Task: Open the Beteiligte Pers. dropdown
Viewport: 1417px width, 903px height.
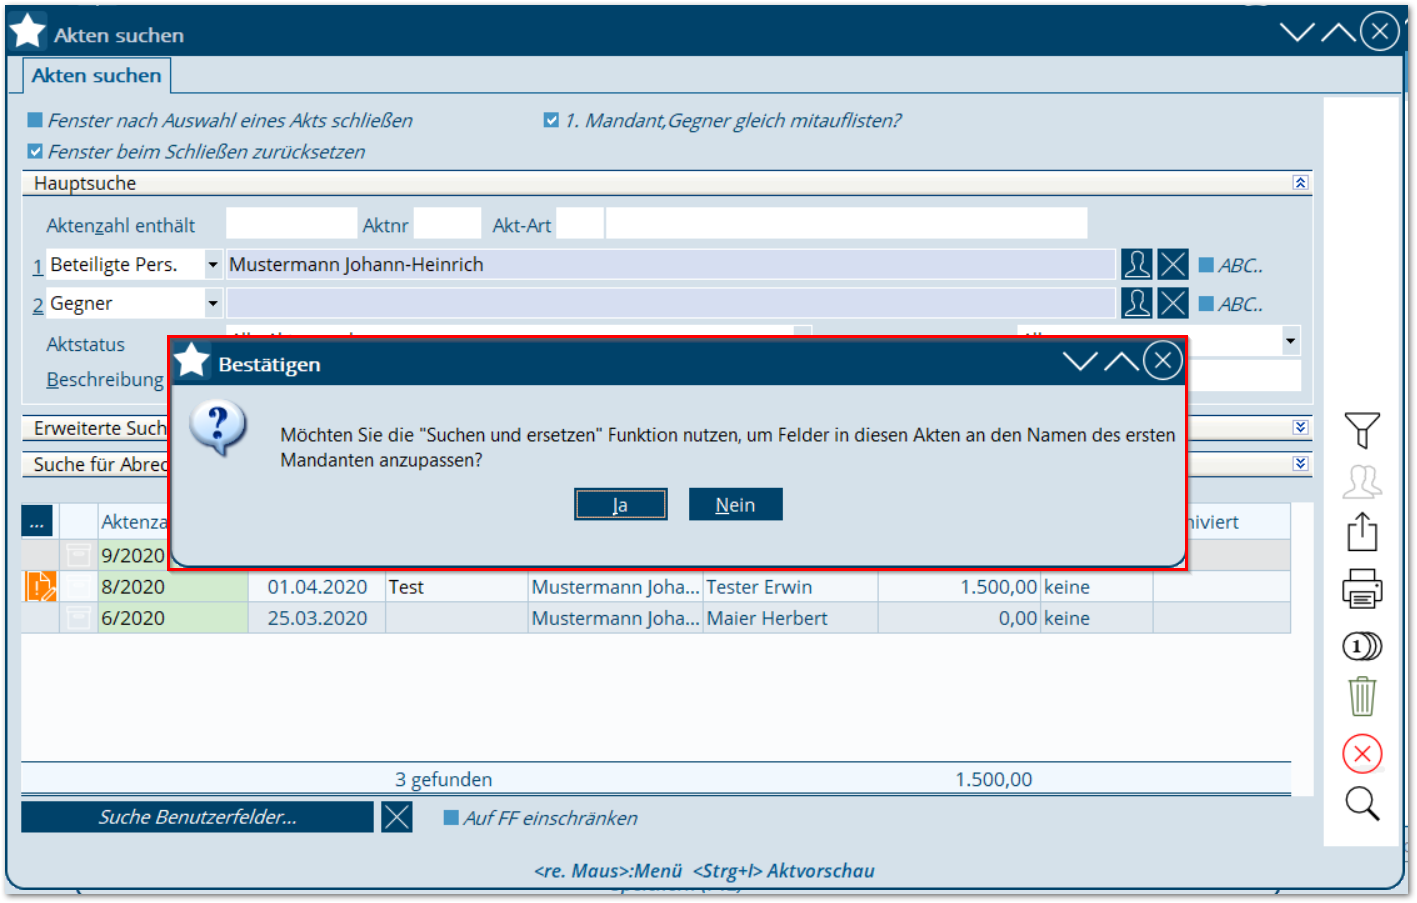Action: [213, 265]
